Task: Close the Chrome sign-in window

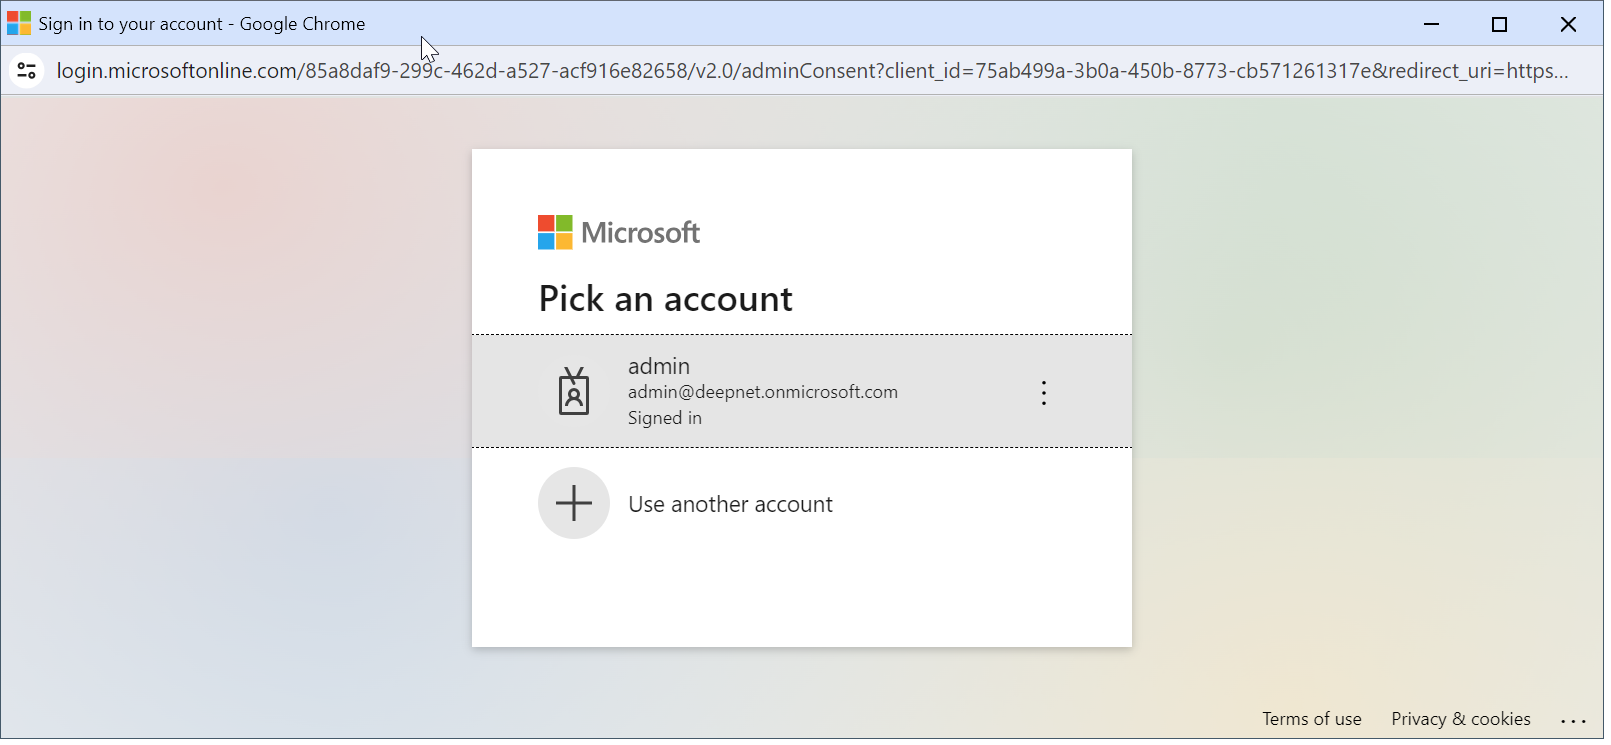Action: coord(1568,24)
